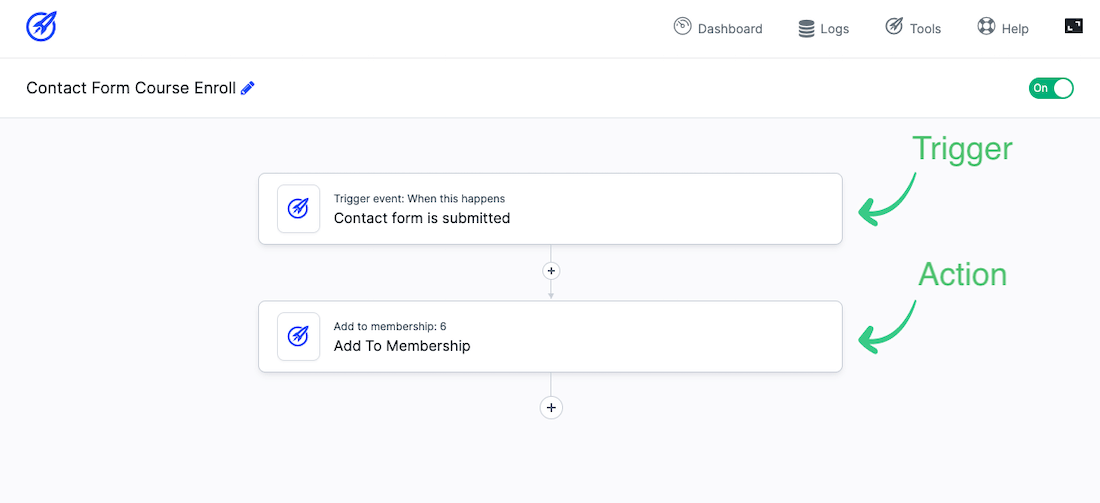The width and height of the screenshot is (1100, 503).
Task: Open the Add To Membership action
Action: coord(550,337)
